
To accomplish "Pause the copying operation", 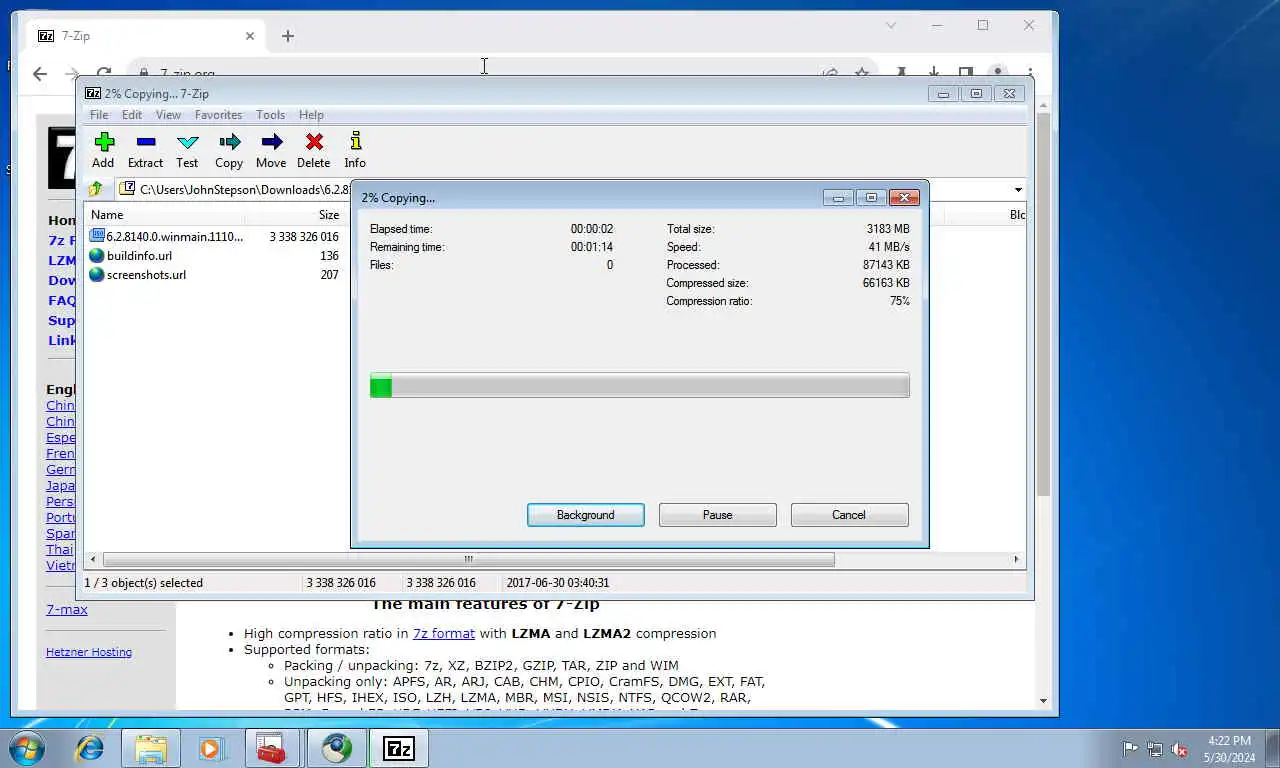I will pos(718,515).
